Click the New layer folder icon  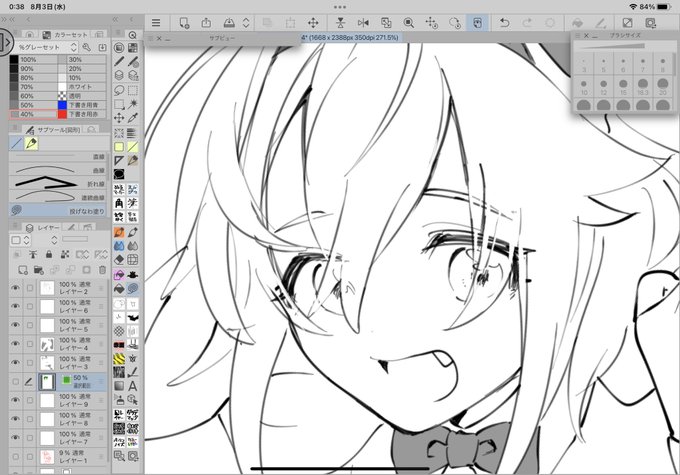39,270
